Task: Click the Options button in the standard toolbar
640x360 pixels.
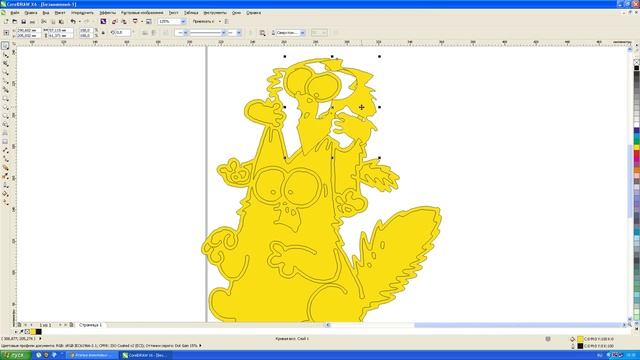Action: (227, 21)
